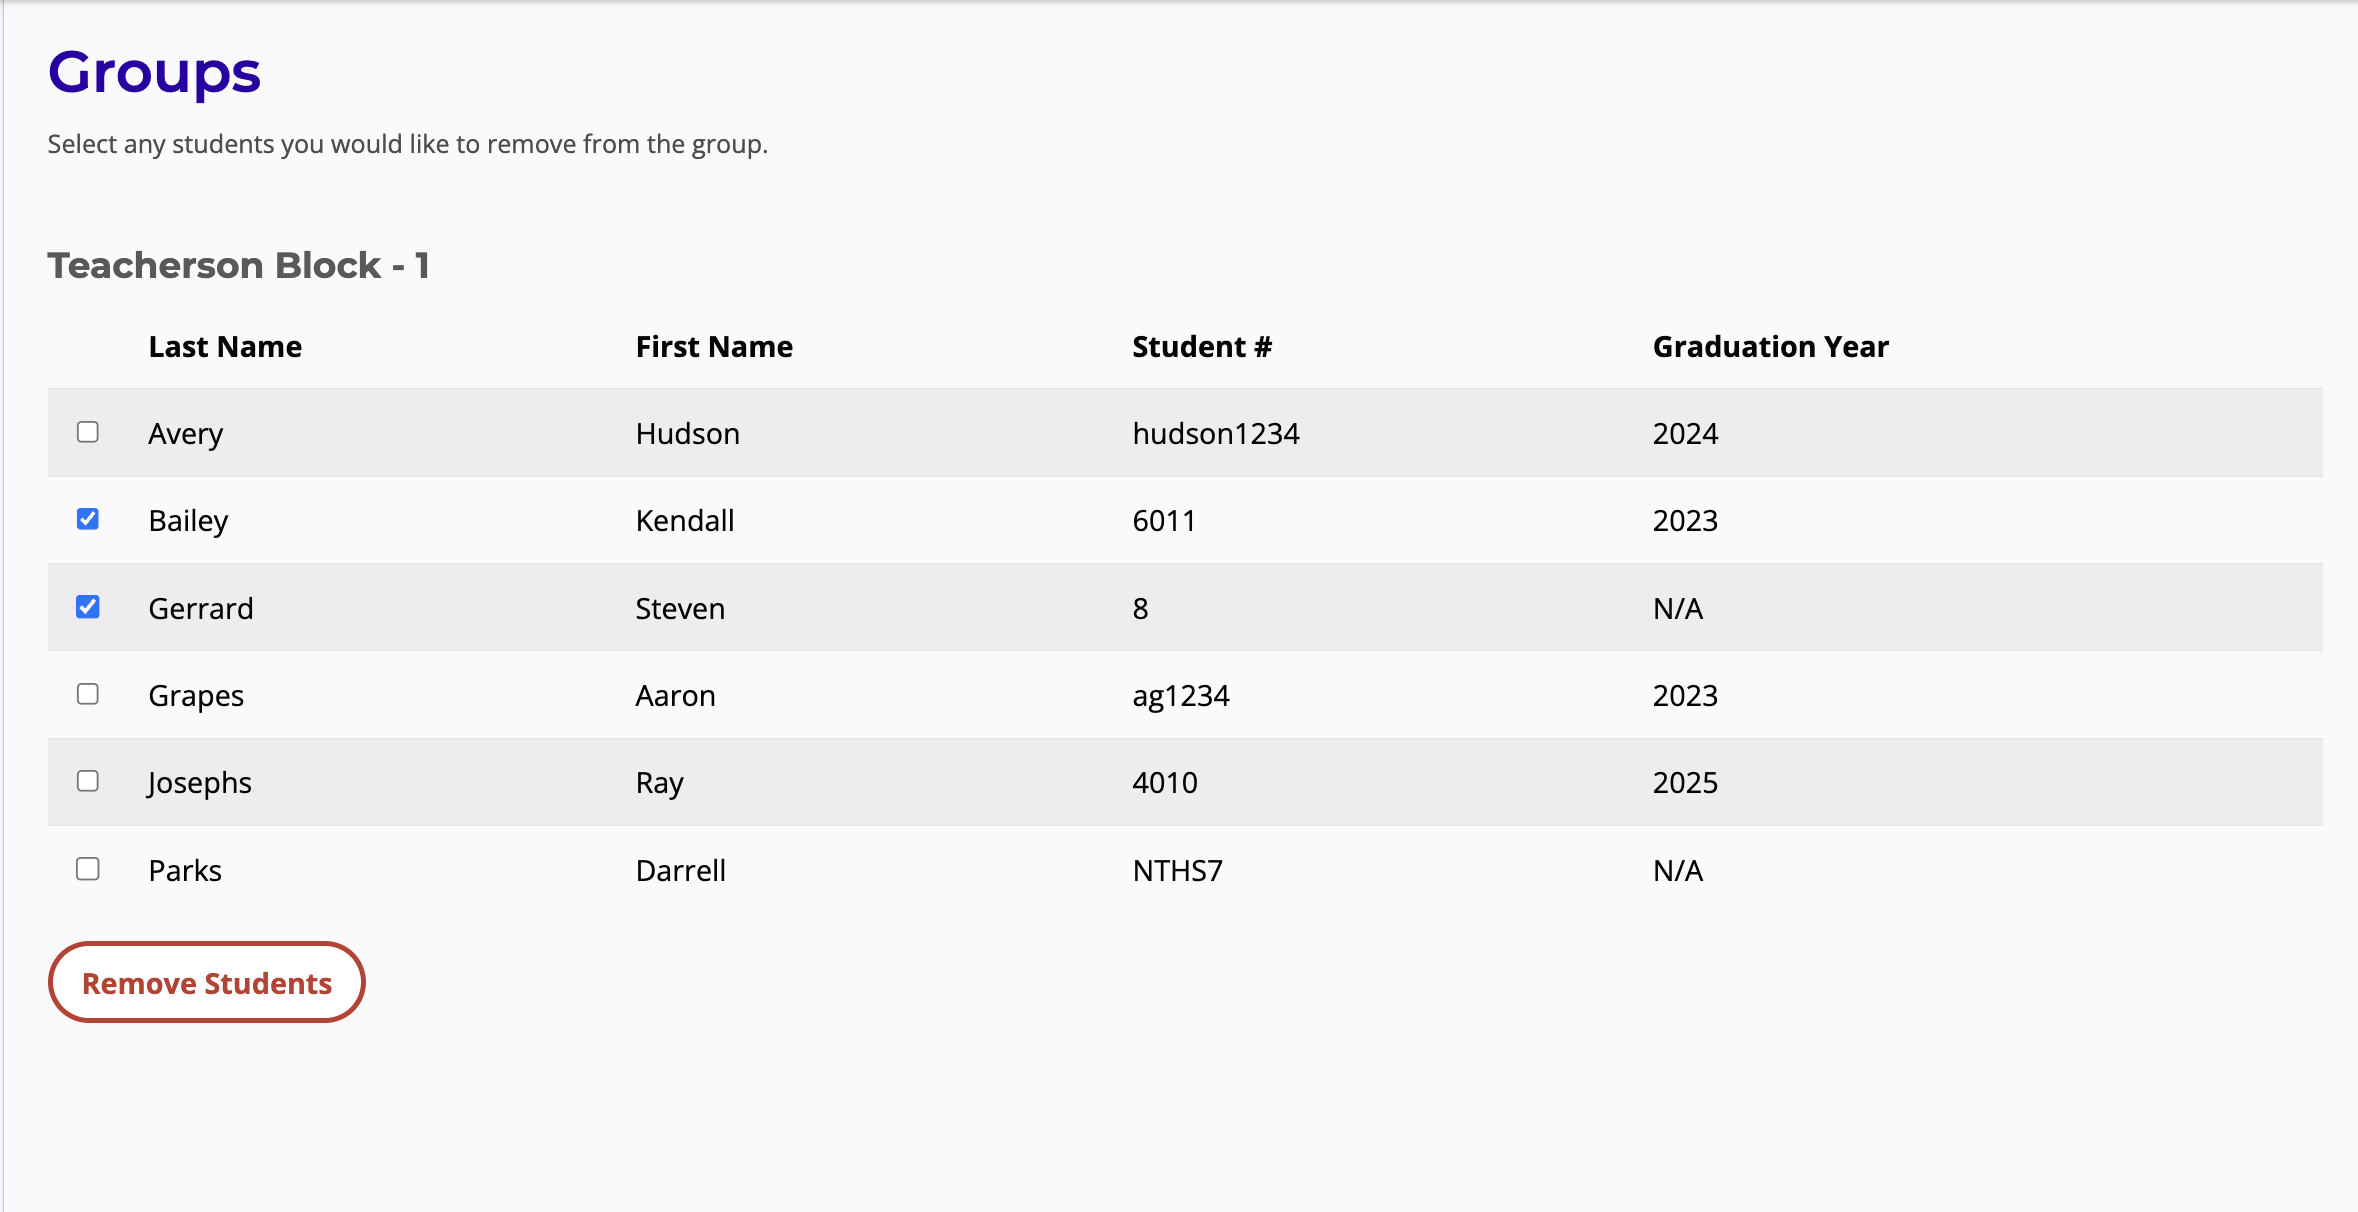
Task: Click the Student # column header
Action: 1201,347
